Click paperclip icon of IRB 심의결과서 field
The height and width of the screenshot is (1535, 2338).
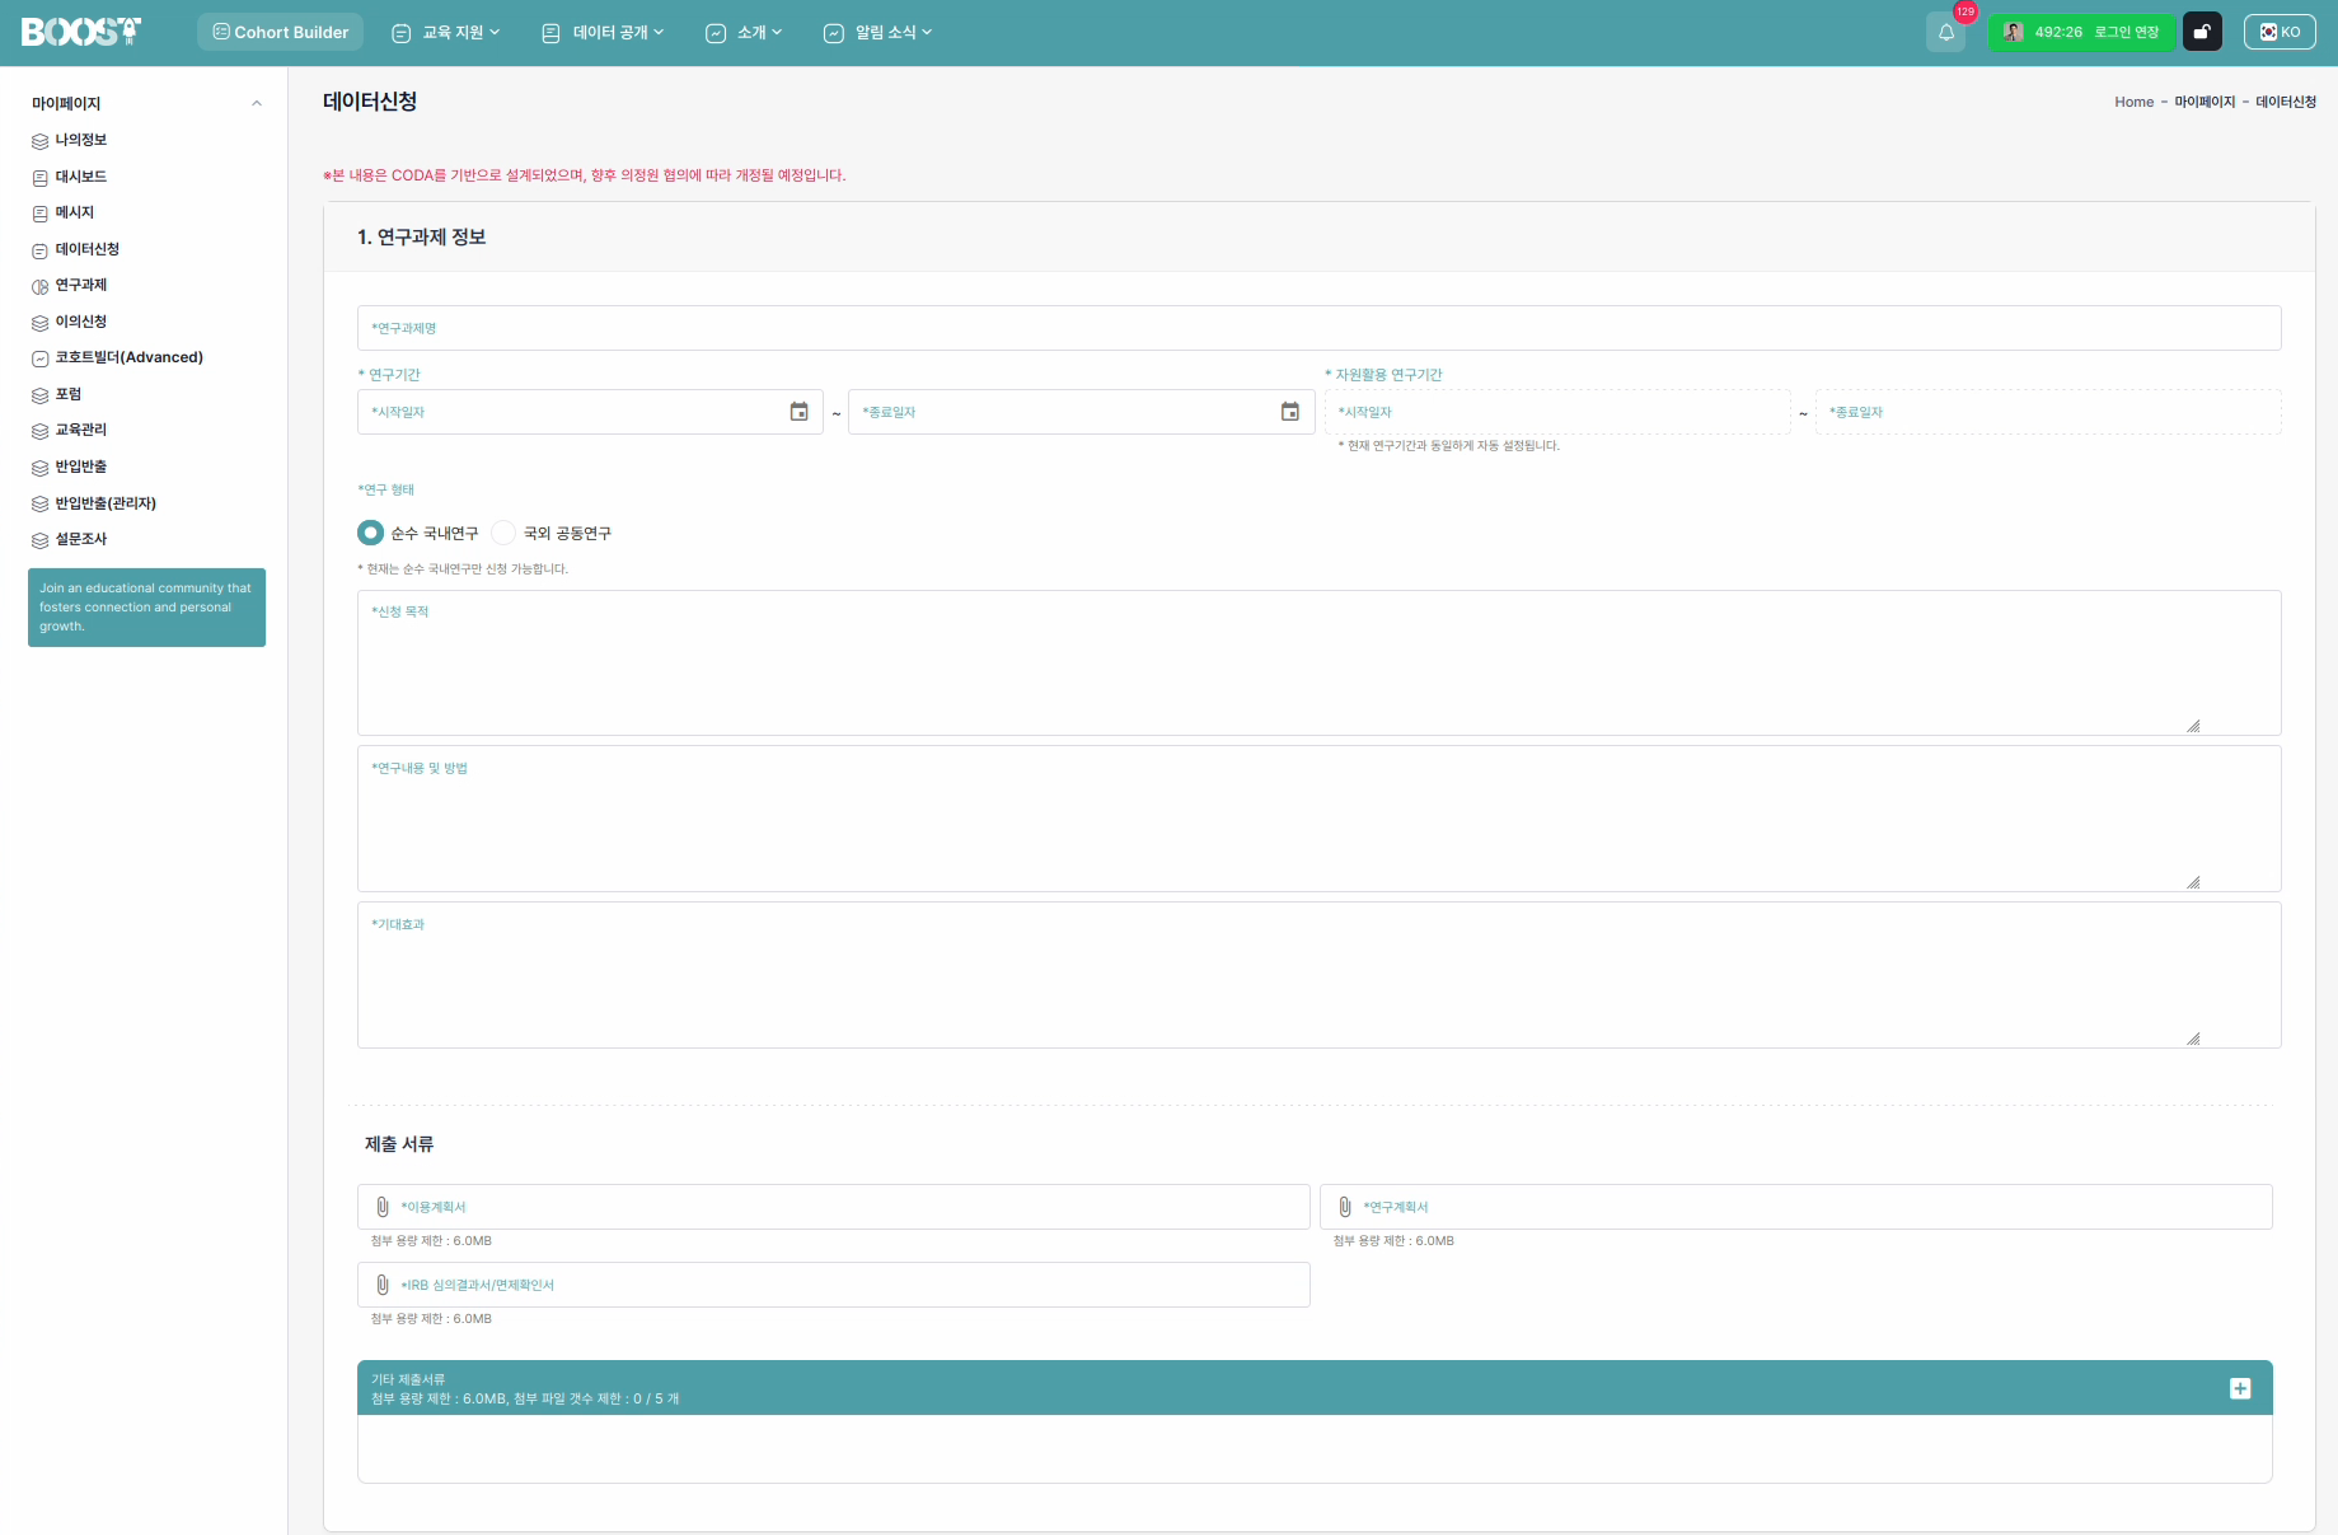(x=382, y=1284)
